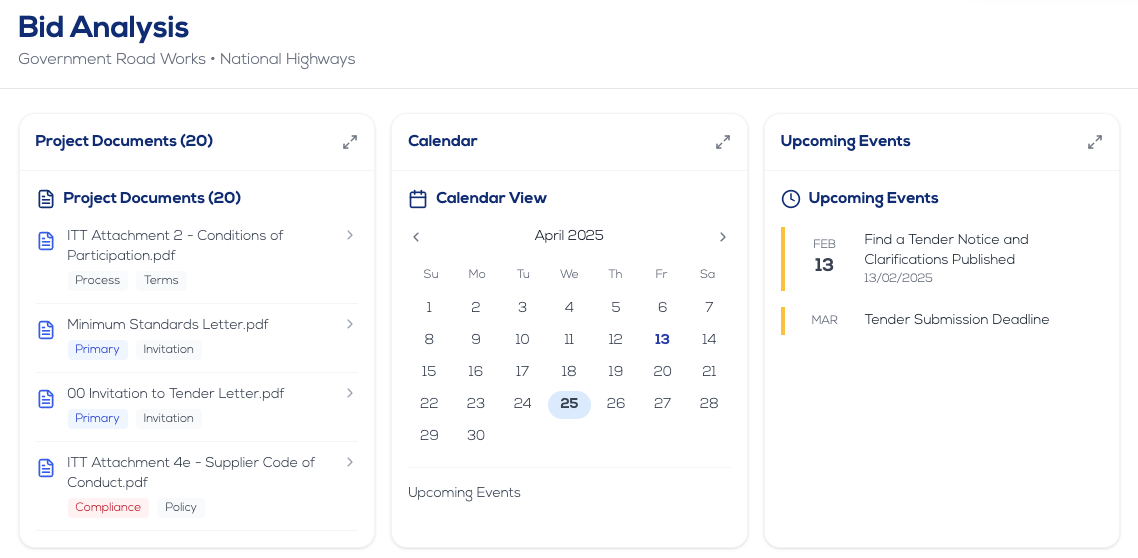Click the file icon for 00 Invitation to Tender Letter.pdf
Image resolution: width=1138 pixels, height=558 pixels.
click(46, 399)
